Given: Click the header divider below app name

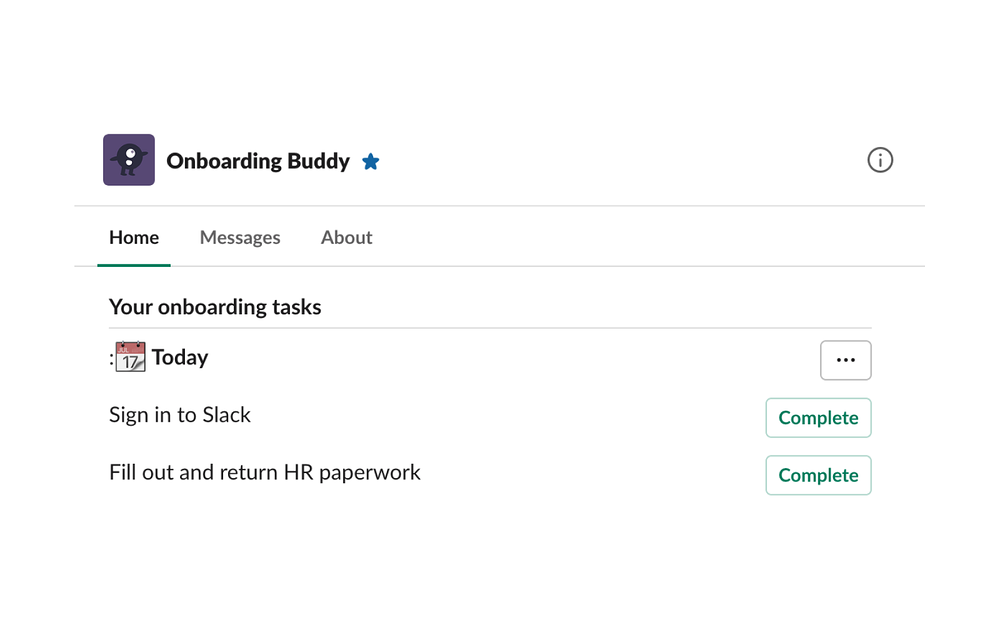Looking at the screenshot, I should (500, 206).
